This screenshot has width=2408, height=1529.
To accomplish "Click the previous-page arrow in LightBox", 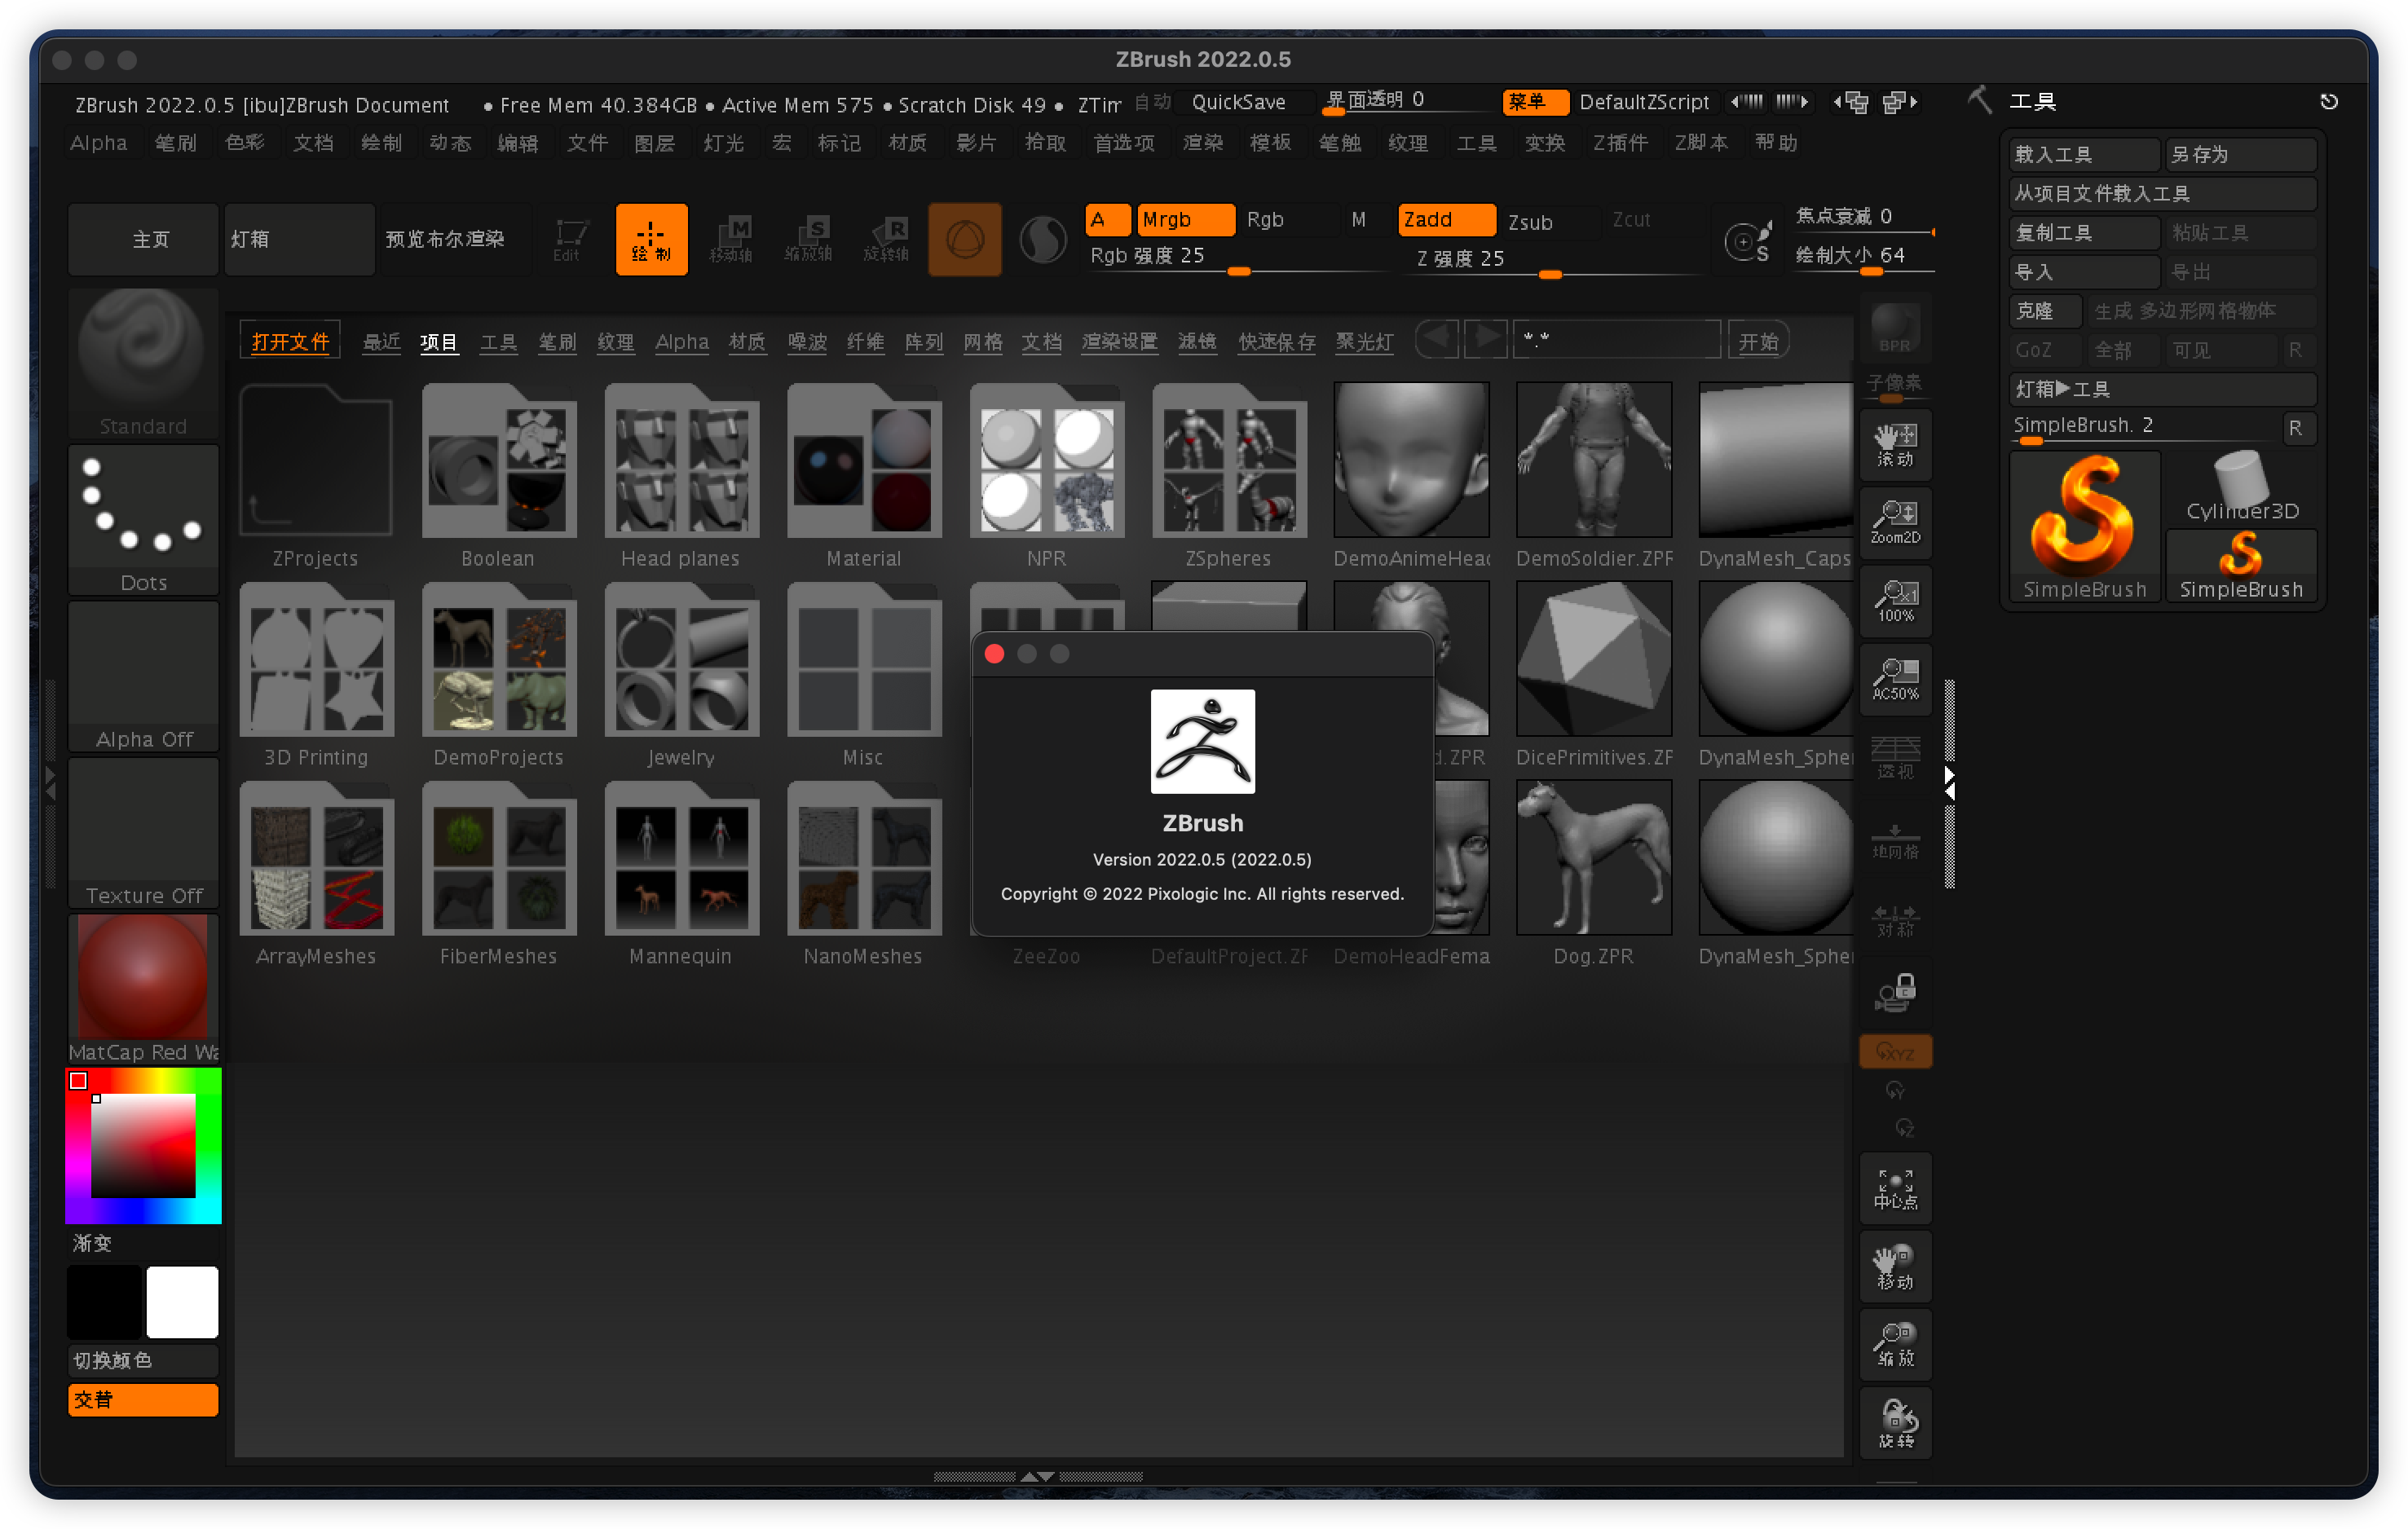I will pyautogui.click(x=1437, y=338).
